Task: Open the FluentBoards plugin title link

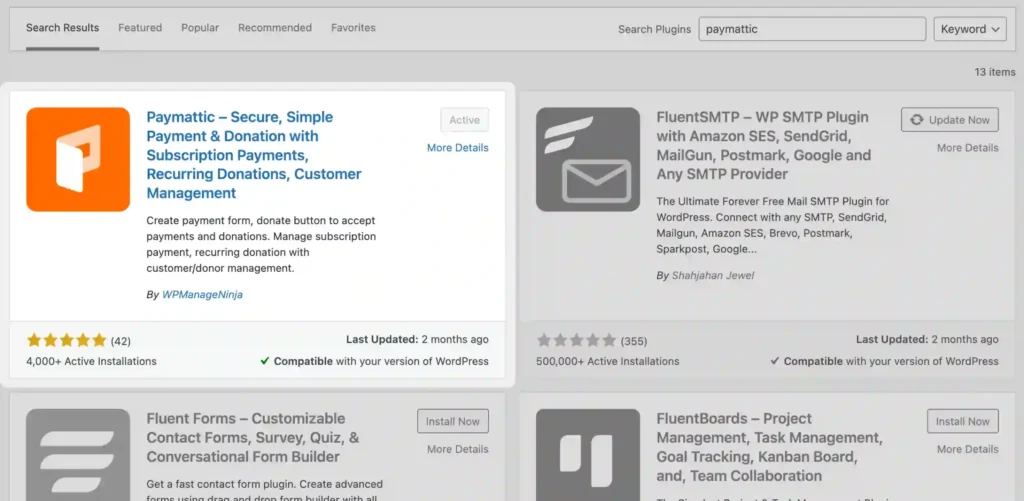Action: tap(769, 447)
